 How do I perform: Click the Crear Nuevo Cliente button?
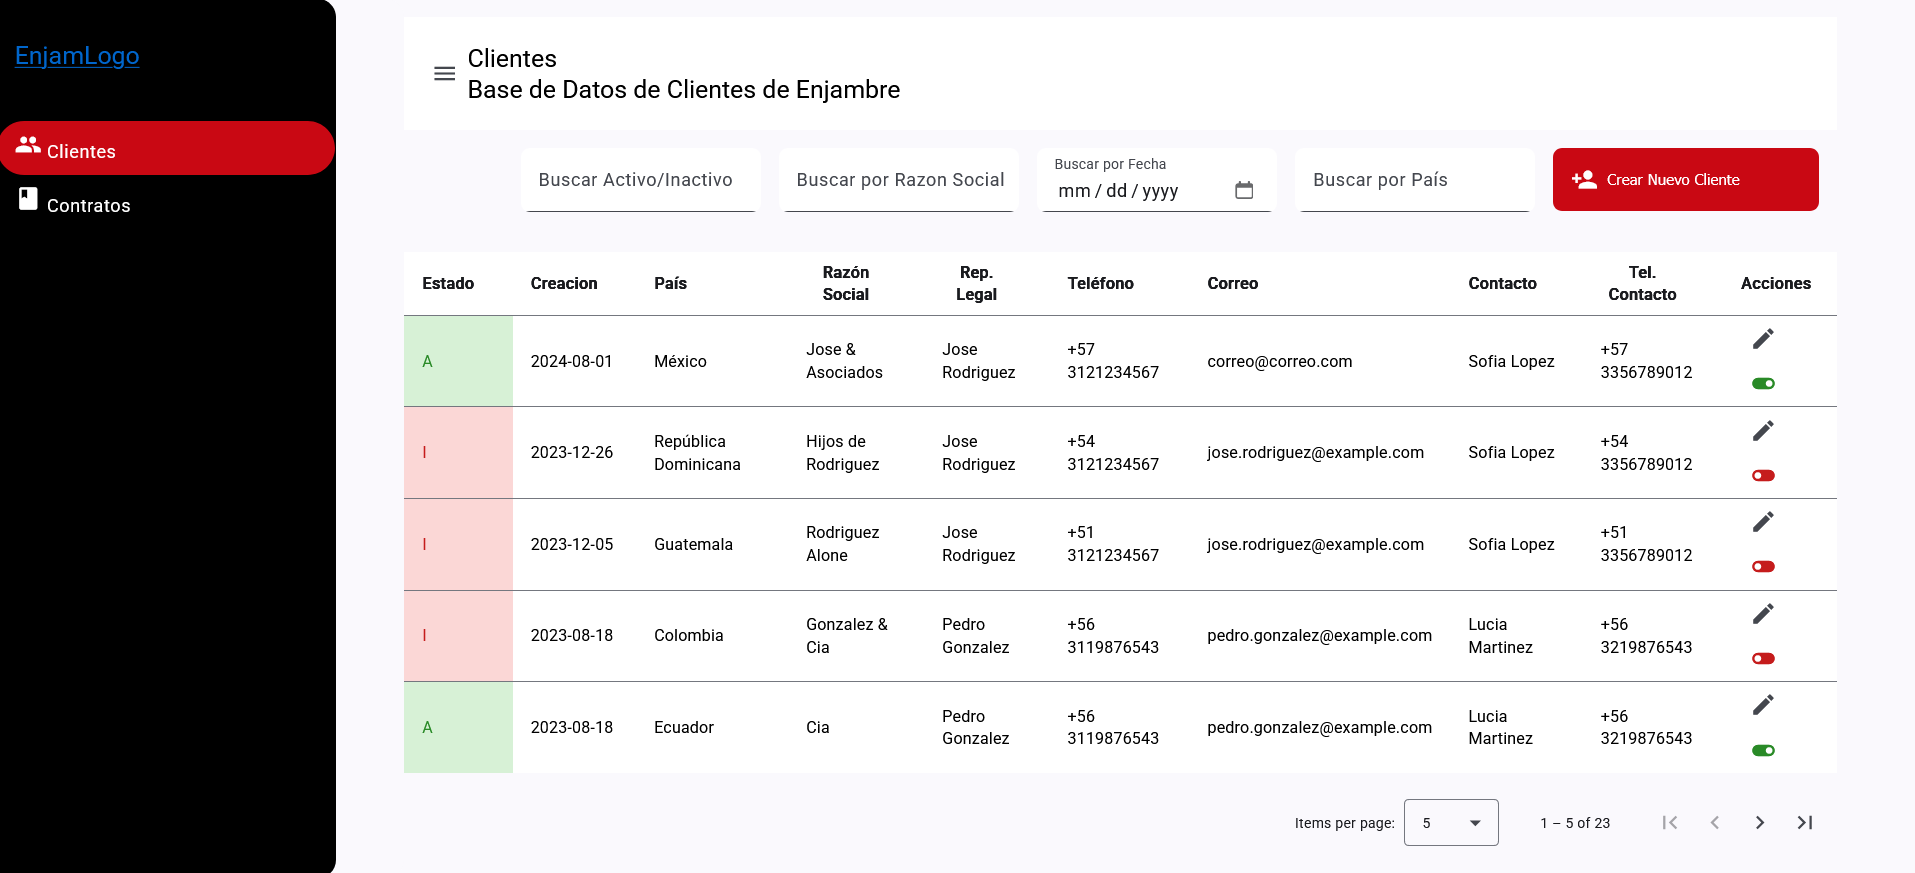pos(1685,180)
